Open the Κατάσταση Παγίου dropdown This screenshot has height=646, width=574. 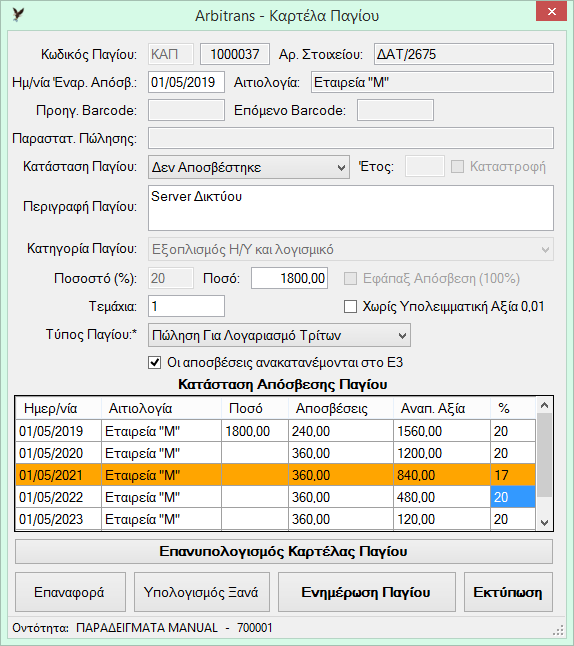(x=248, y=167)
